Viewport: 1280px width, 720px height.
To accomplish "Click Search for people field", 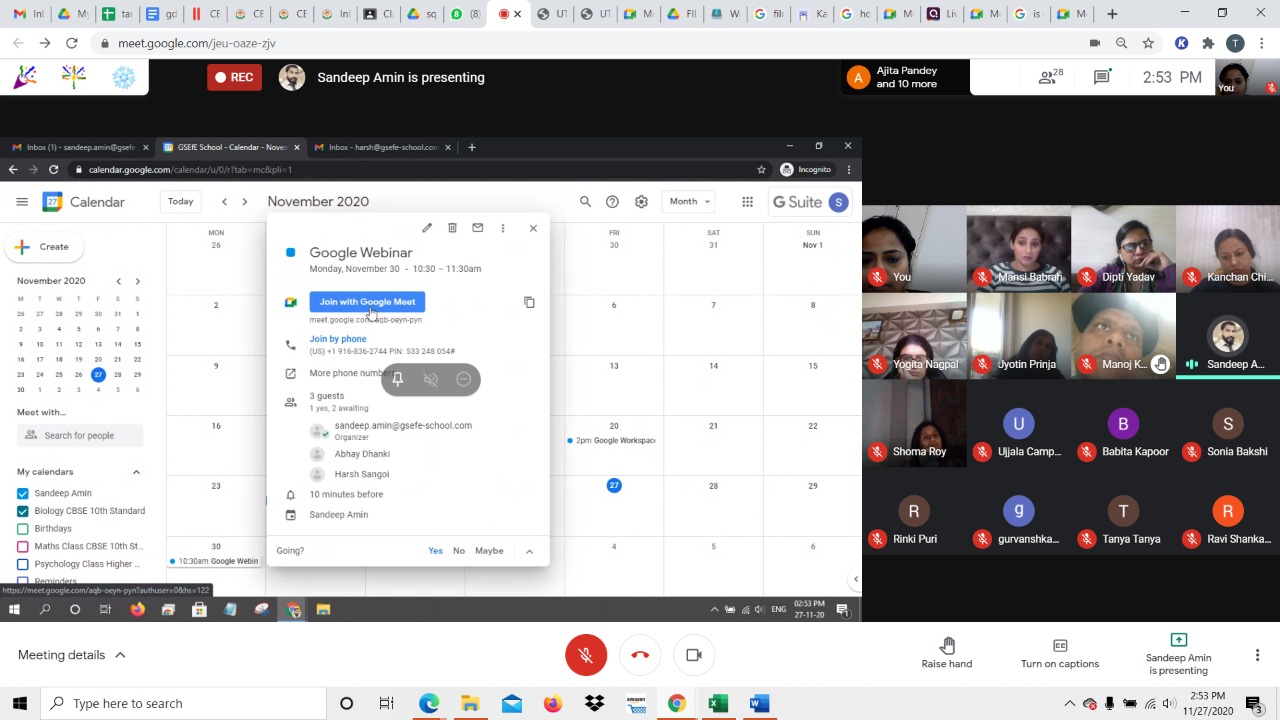I will click(80, 435).
